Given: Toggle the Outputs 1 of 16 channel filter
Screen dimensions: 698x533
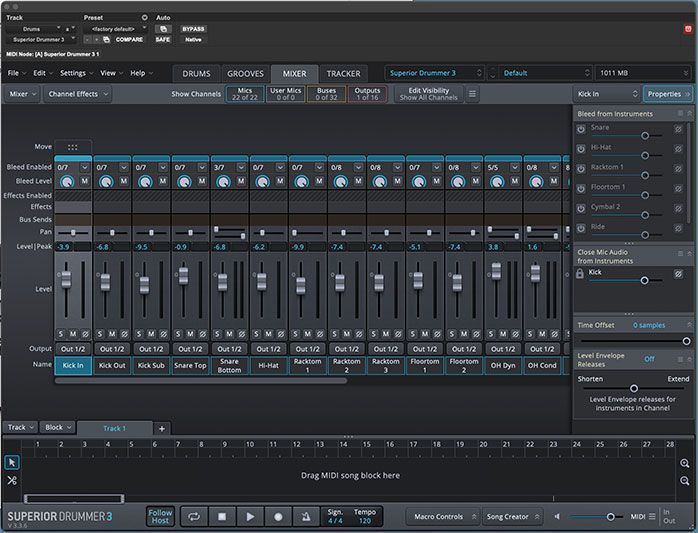Looking at the screenshot, I should pyautogui.click(x=367, y=94).
